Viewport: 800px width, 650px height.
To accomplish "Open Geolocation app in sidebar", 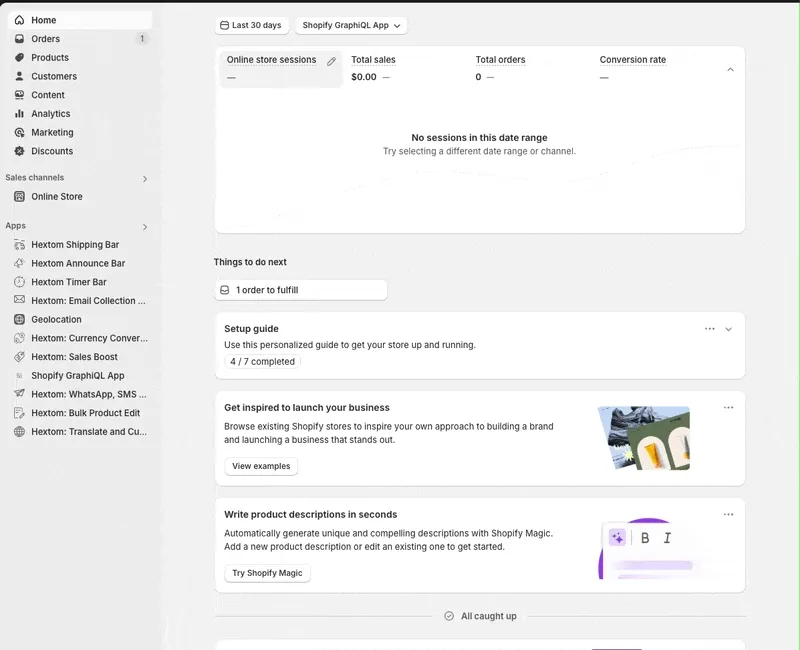I will (80, 319).
